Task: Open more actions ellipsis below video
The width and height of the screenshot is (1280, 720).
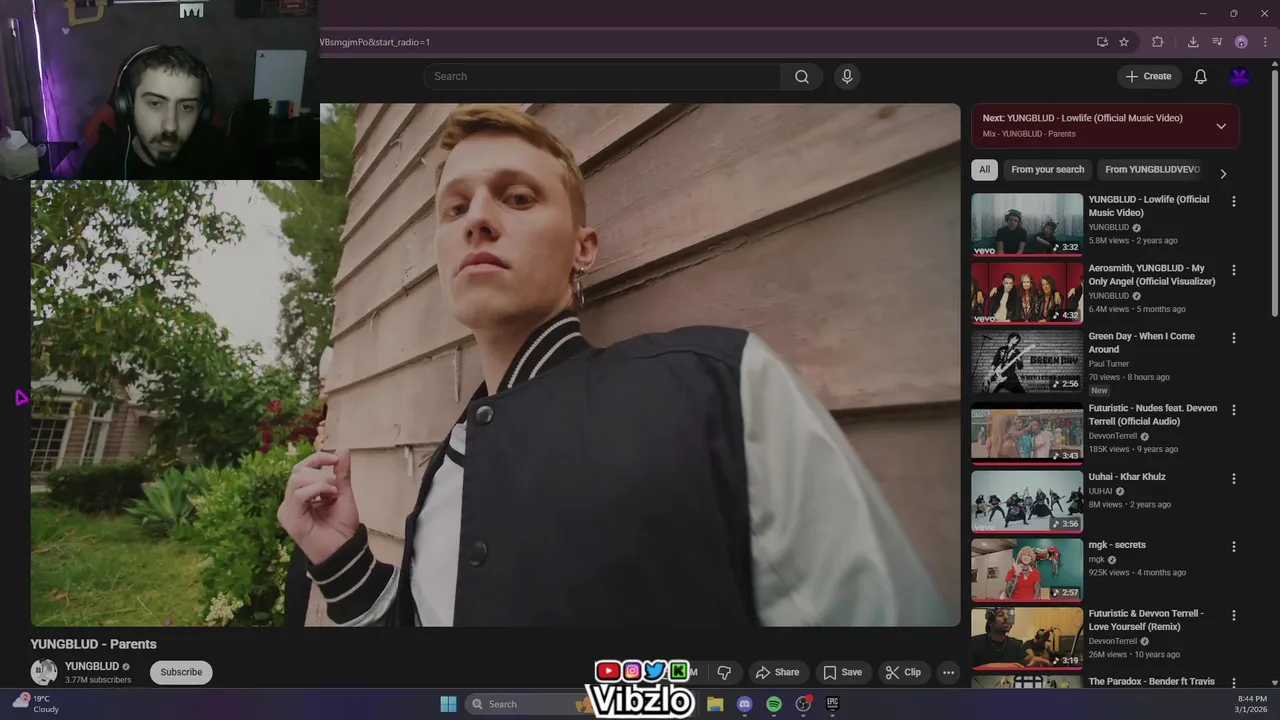Action: click(x=948, y=672)
